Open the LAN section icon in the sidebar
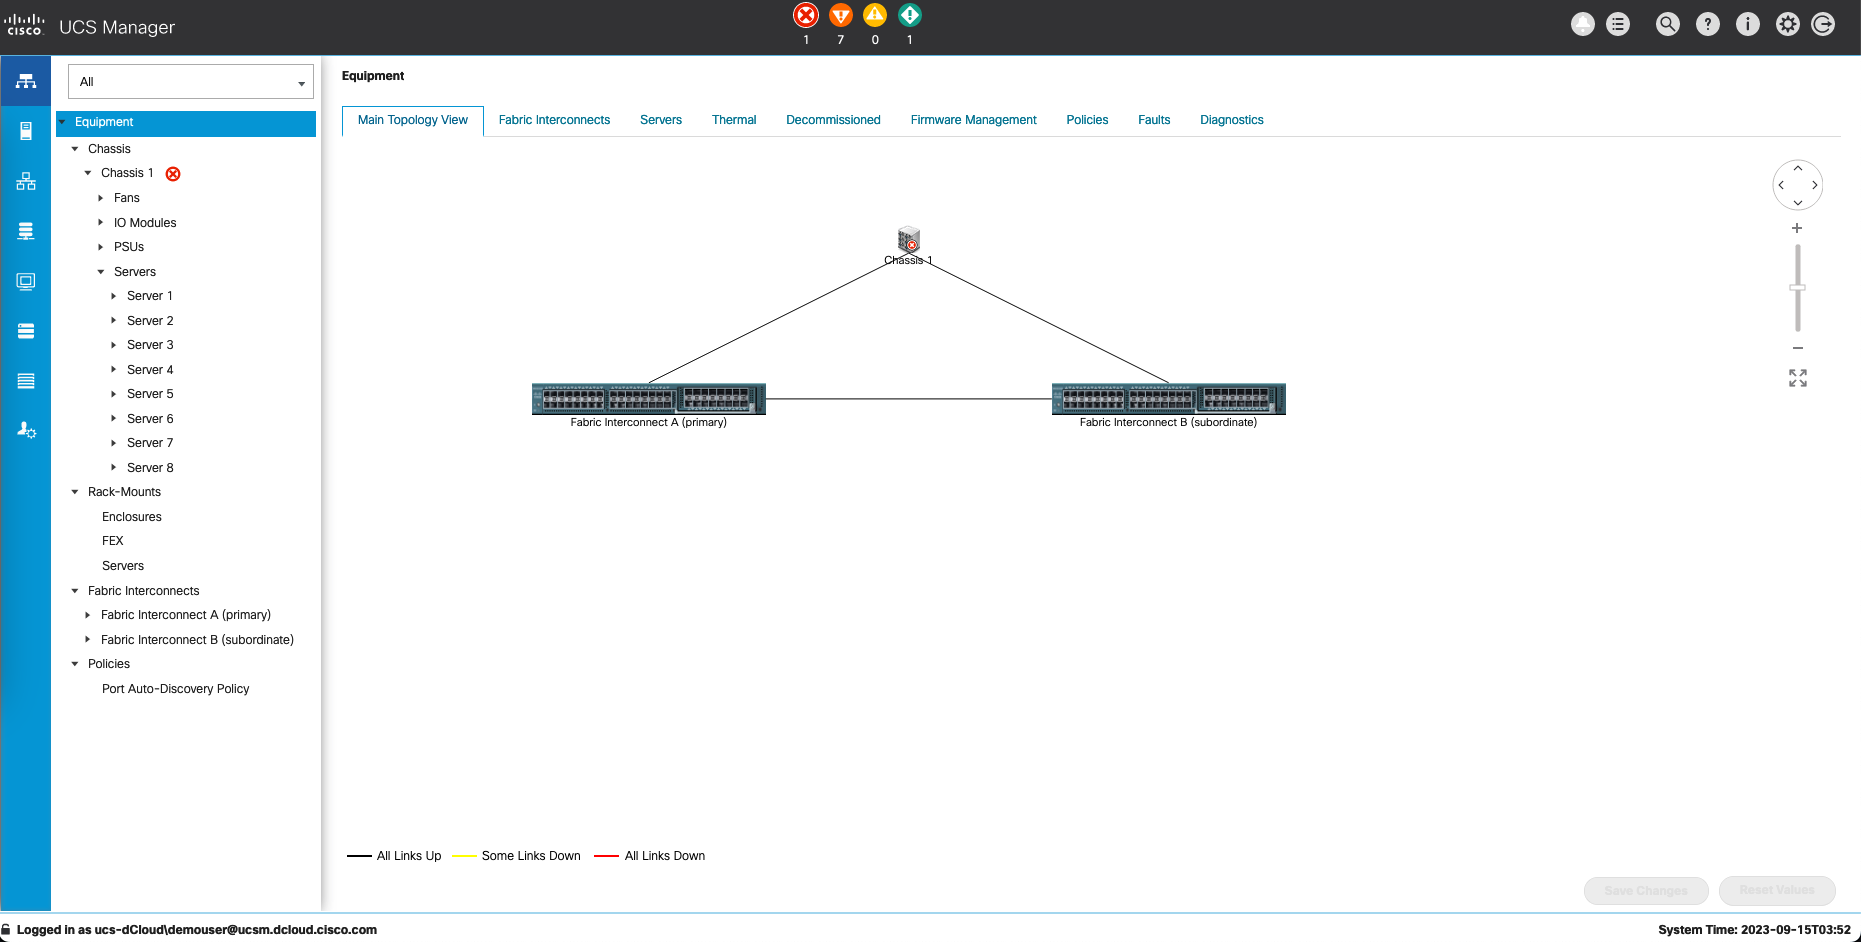The image size is (1861, 942). 26,181
